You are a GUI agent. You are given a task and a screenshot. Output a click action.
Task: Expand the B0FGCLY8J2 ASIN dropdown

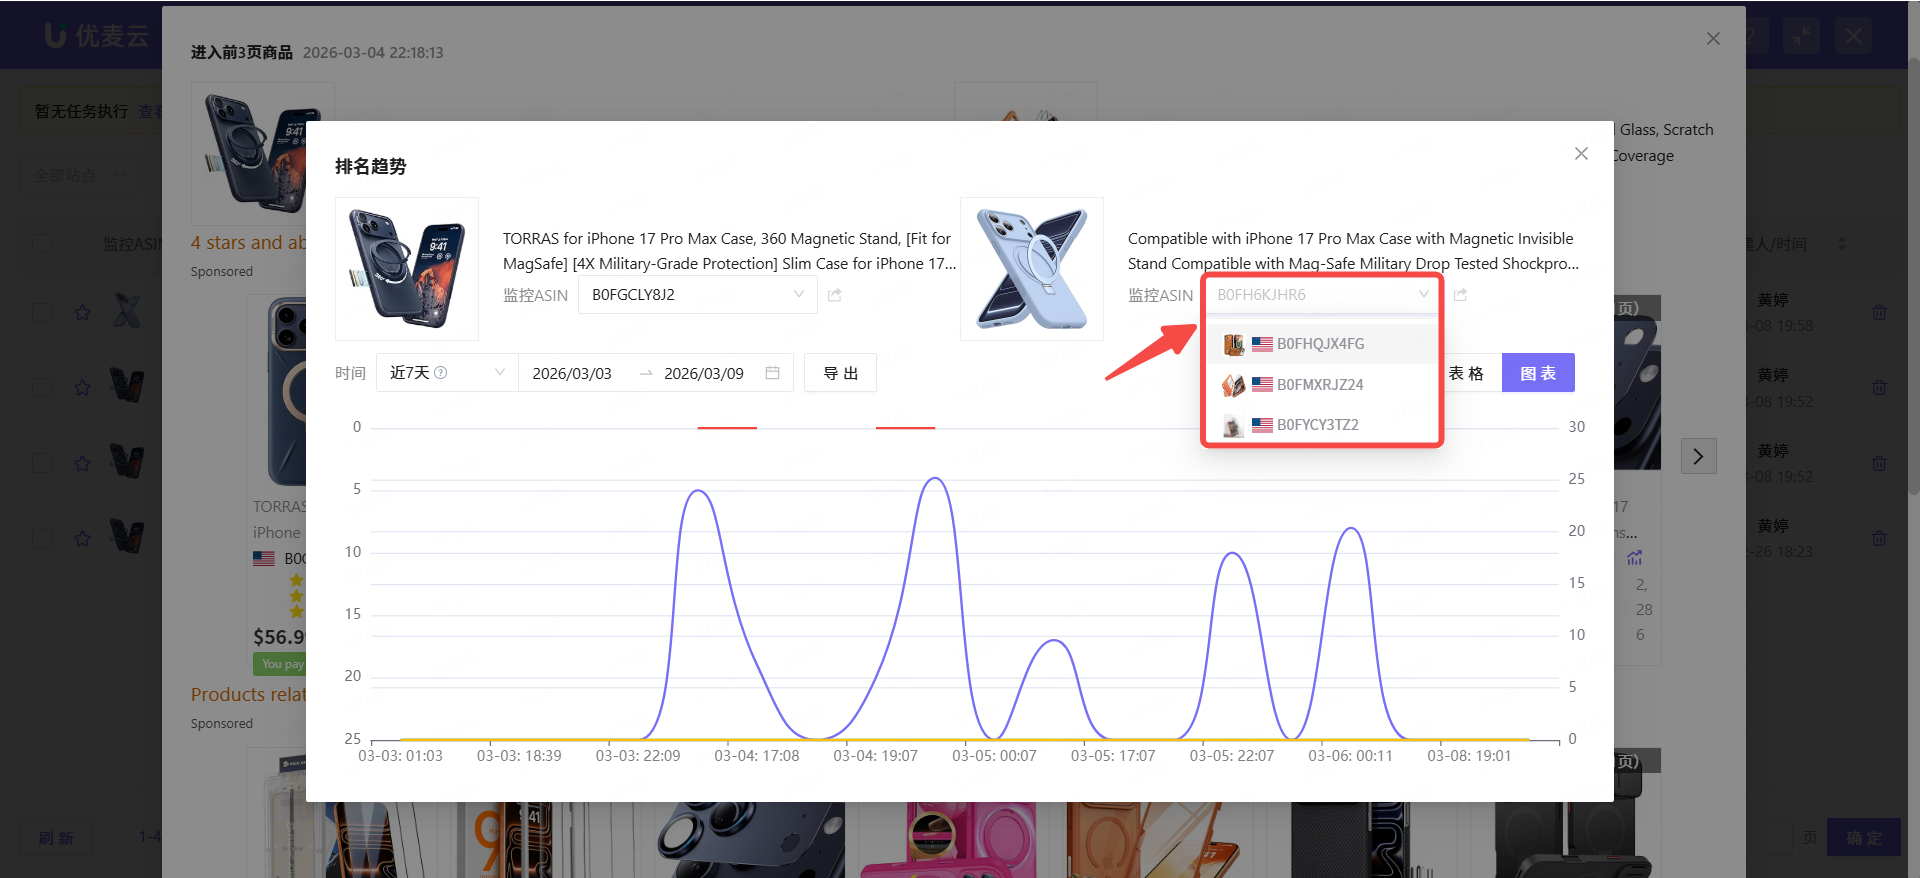tap(798, 295)
